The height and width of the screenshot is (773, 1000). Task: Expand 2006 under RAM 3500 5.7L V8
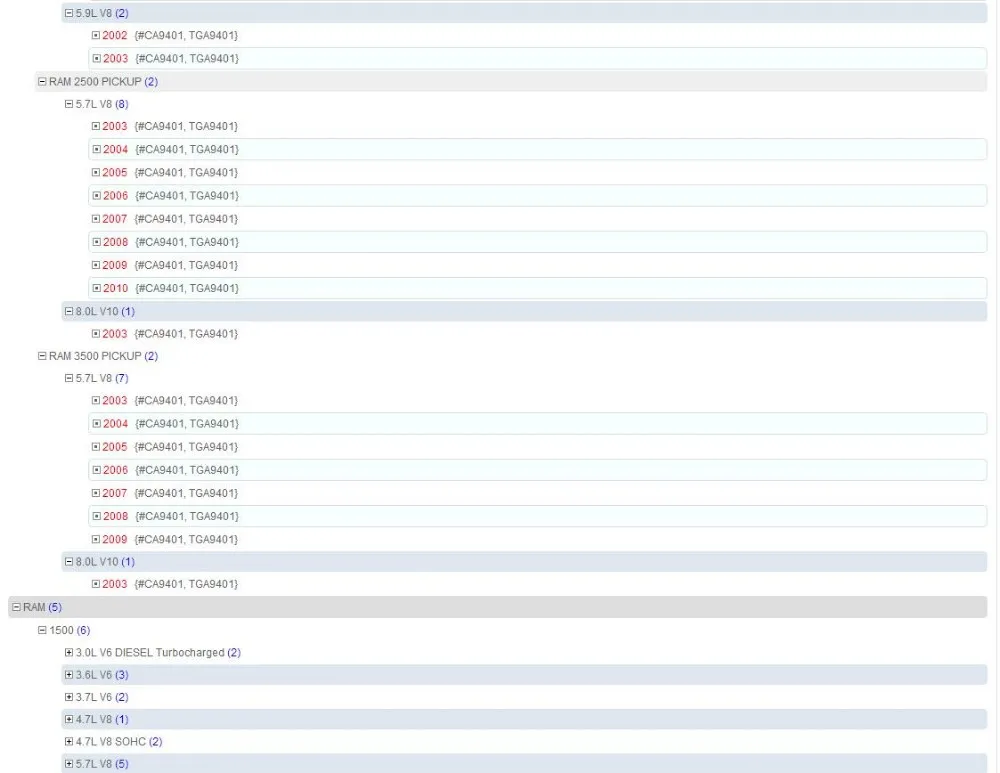pyautogui.click(x=96, y=470)
